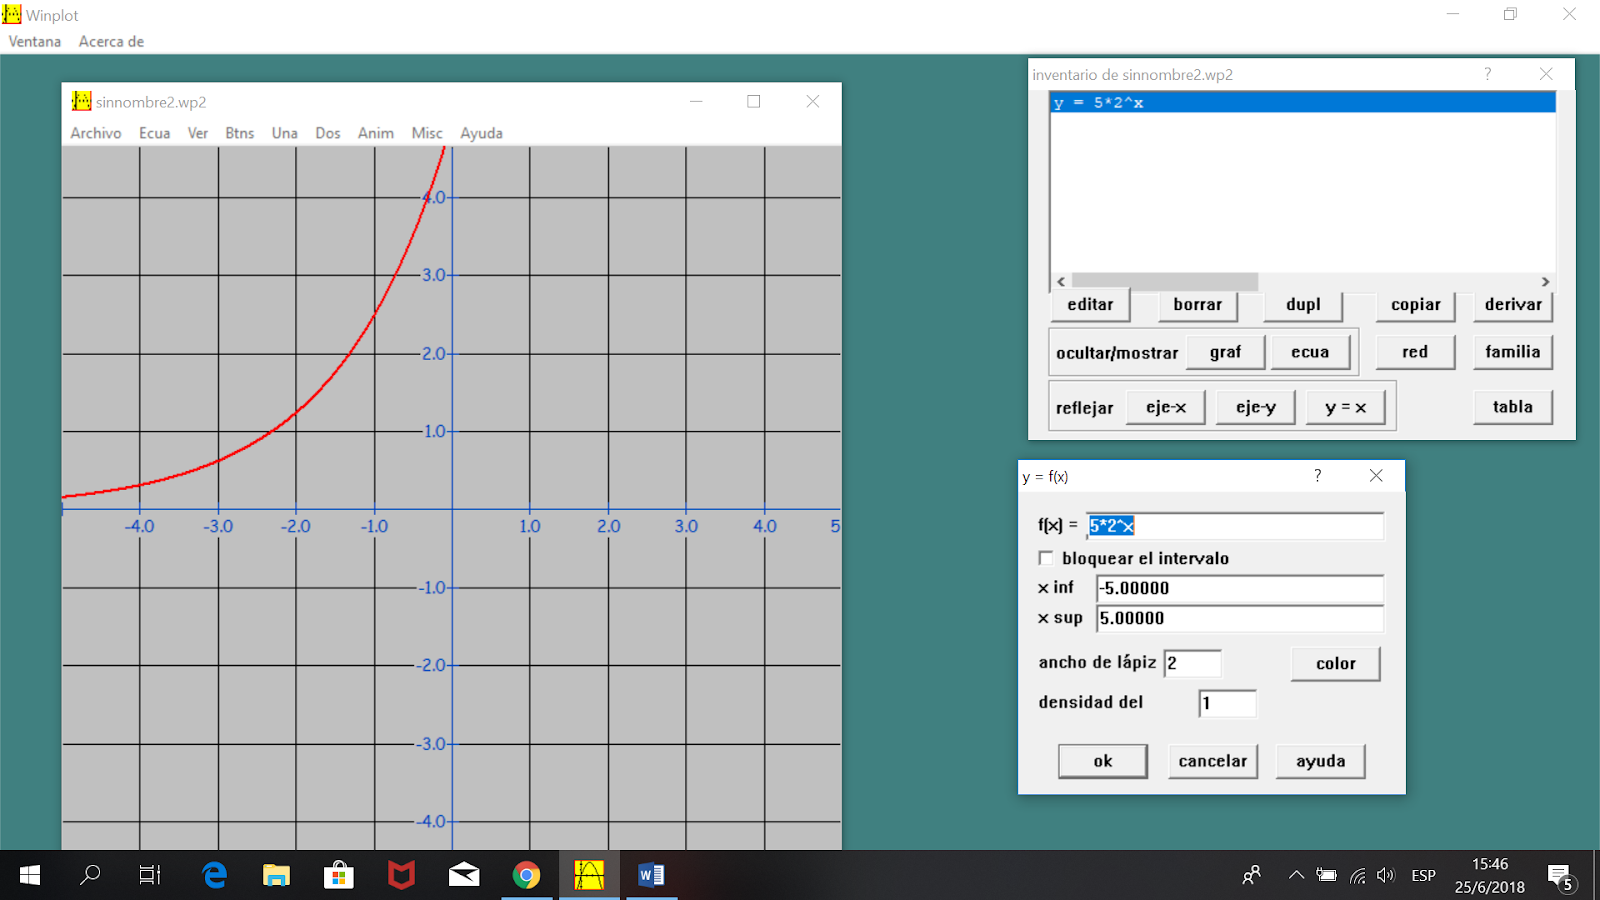Image resolution: width=1600 pixels, height=900 pixels.
Task: Click the red button
Action: pyautogui.click(x=1415, y=352)
